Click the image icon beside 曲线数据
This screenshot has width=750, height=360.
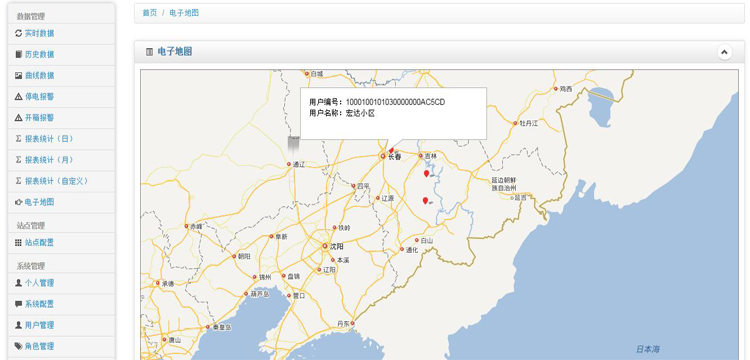click(19, 76)
